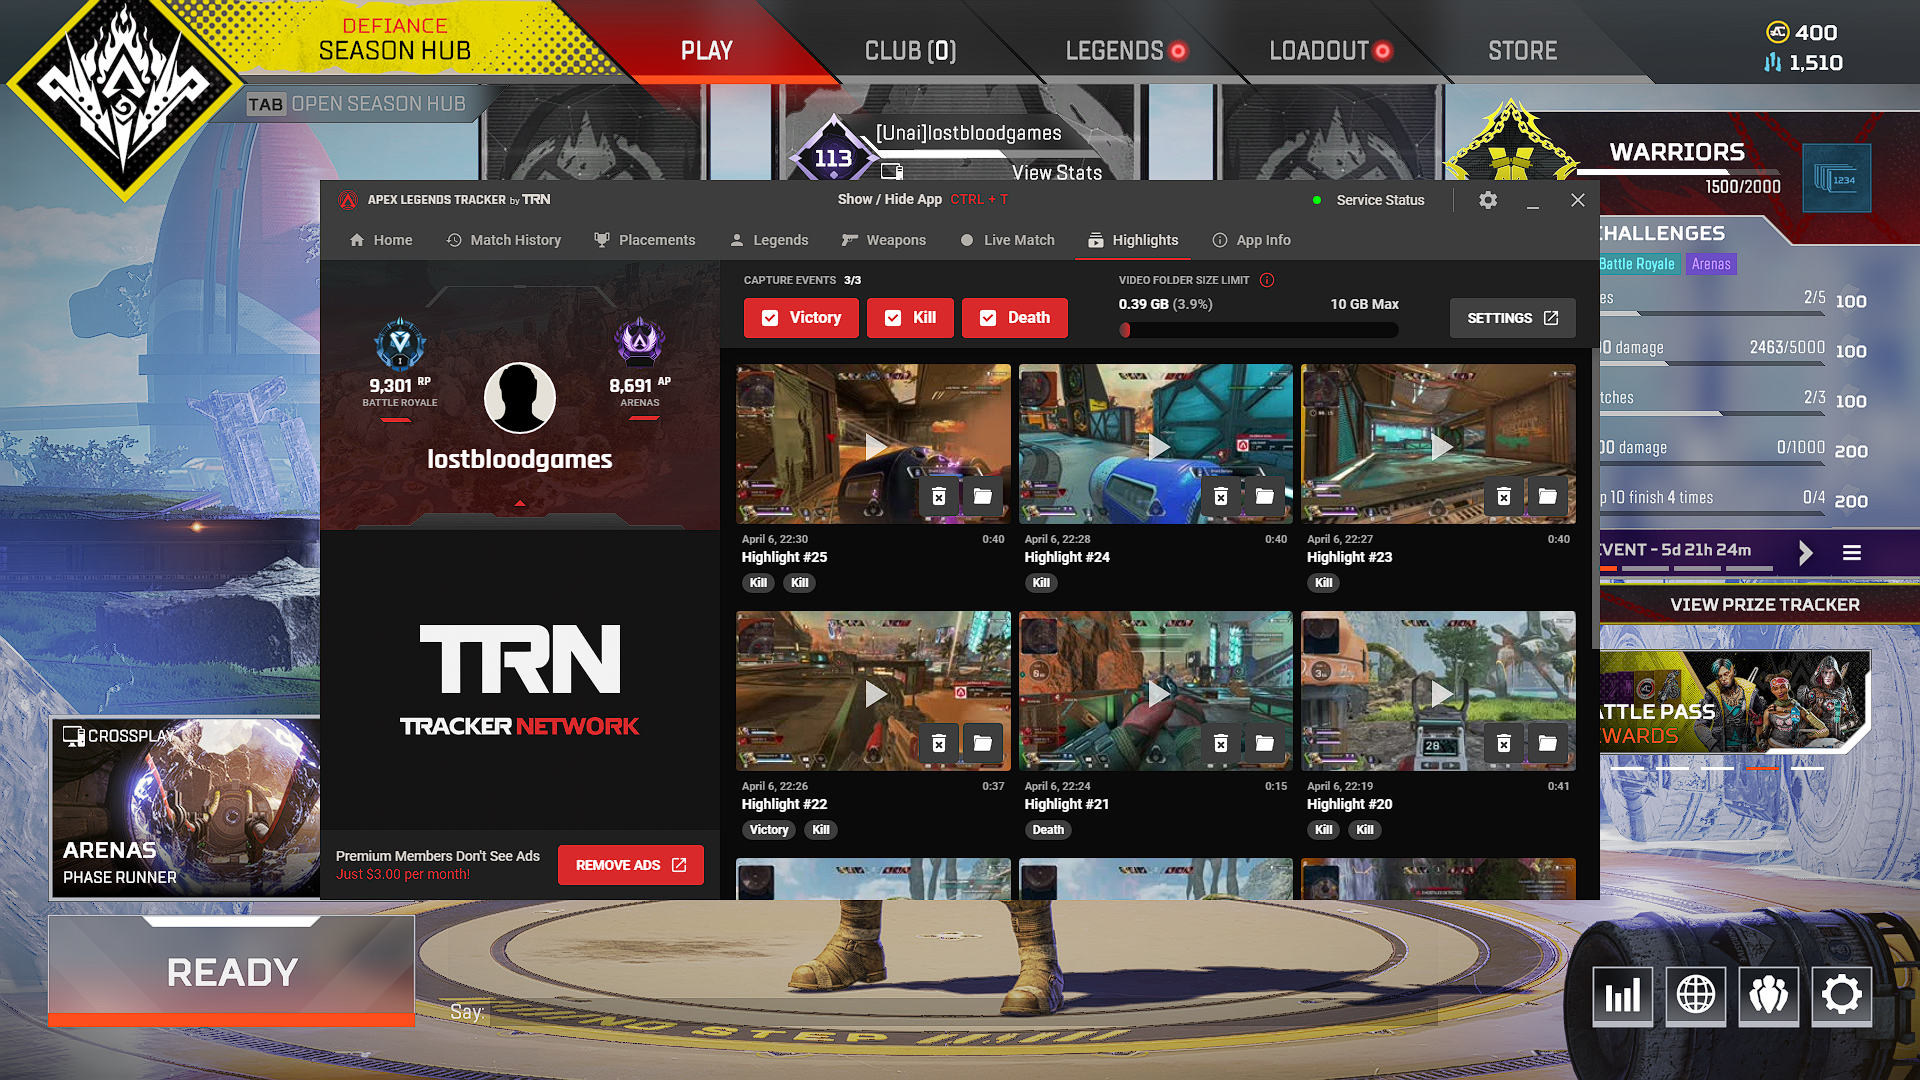Delete Highlight #25 using its trash icon
Viewport: 1920px width, 1080px height.
(x=939, y=496)
